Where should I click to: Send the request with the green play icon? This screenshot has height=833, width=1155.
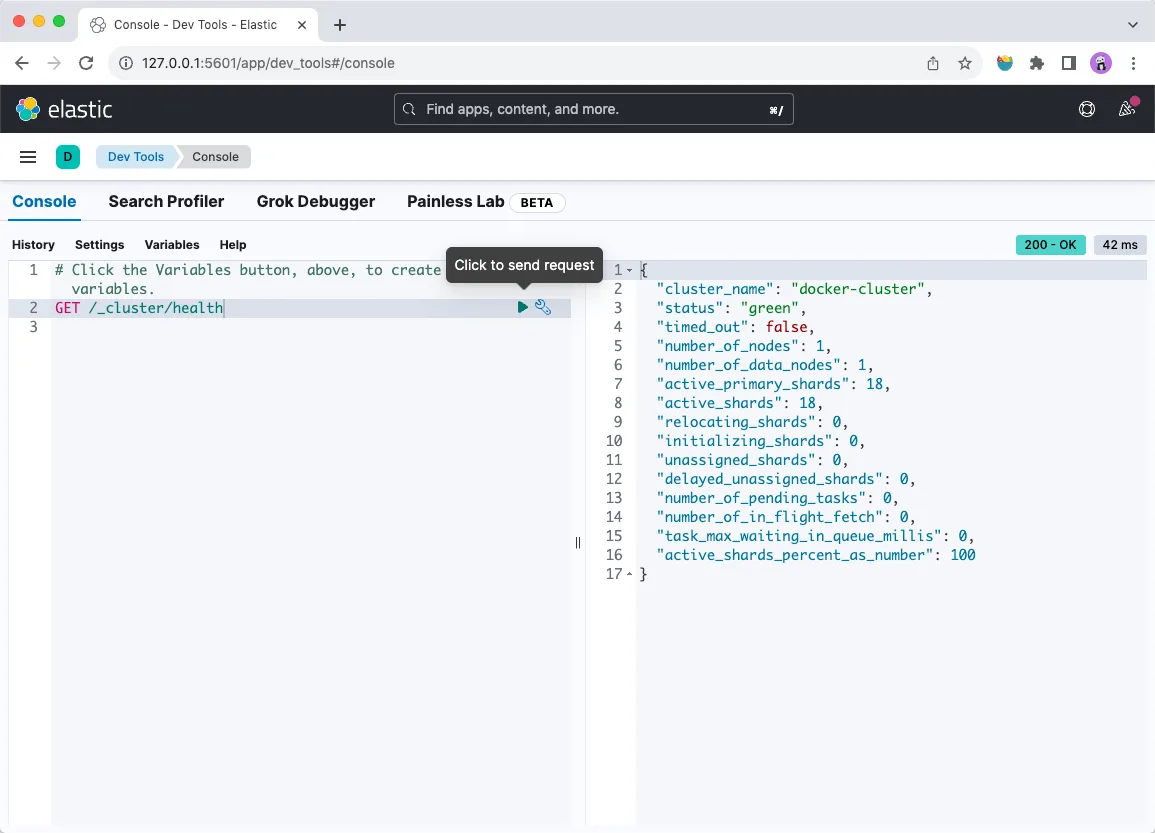[522, 307]
